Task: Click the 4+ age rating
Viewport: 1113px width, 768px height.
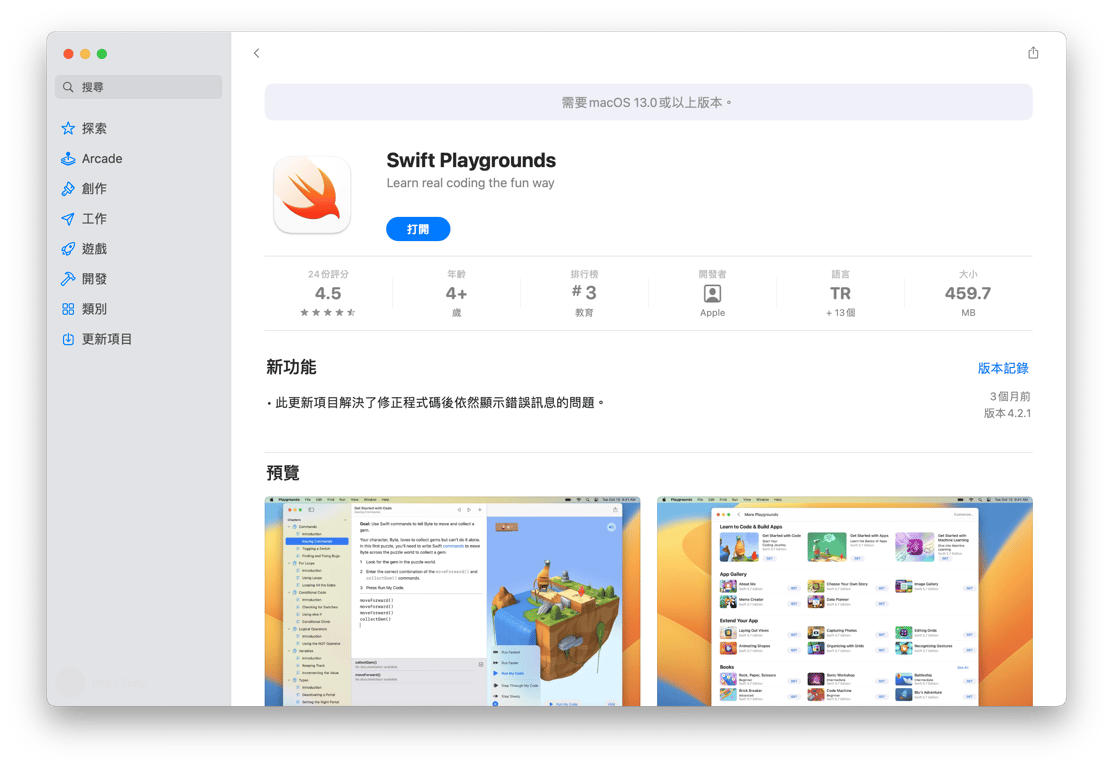Action: coord(456,293)
